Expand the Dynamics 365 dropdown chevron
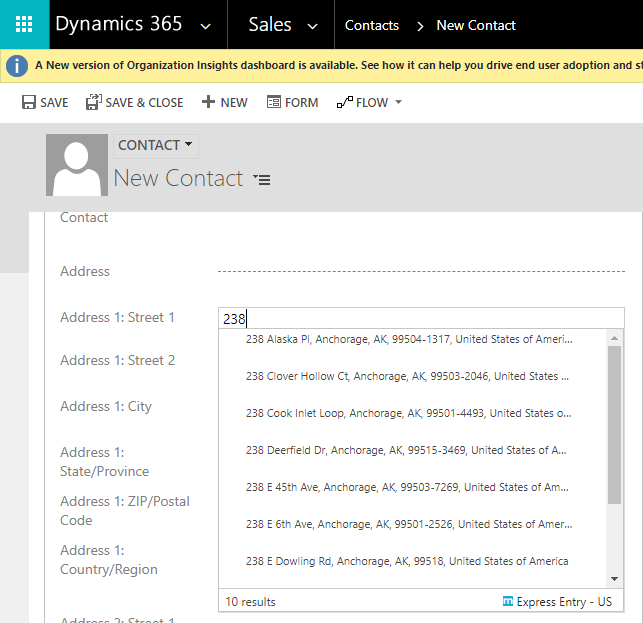The image size is (643, 623). point(206,26)
